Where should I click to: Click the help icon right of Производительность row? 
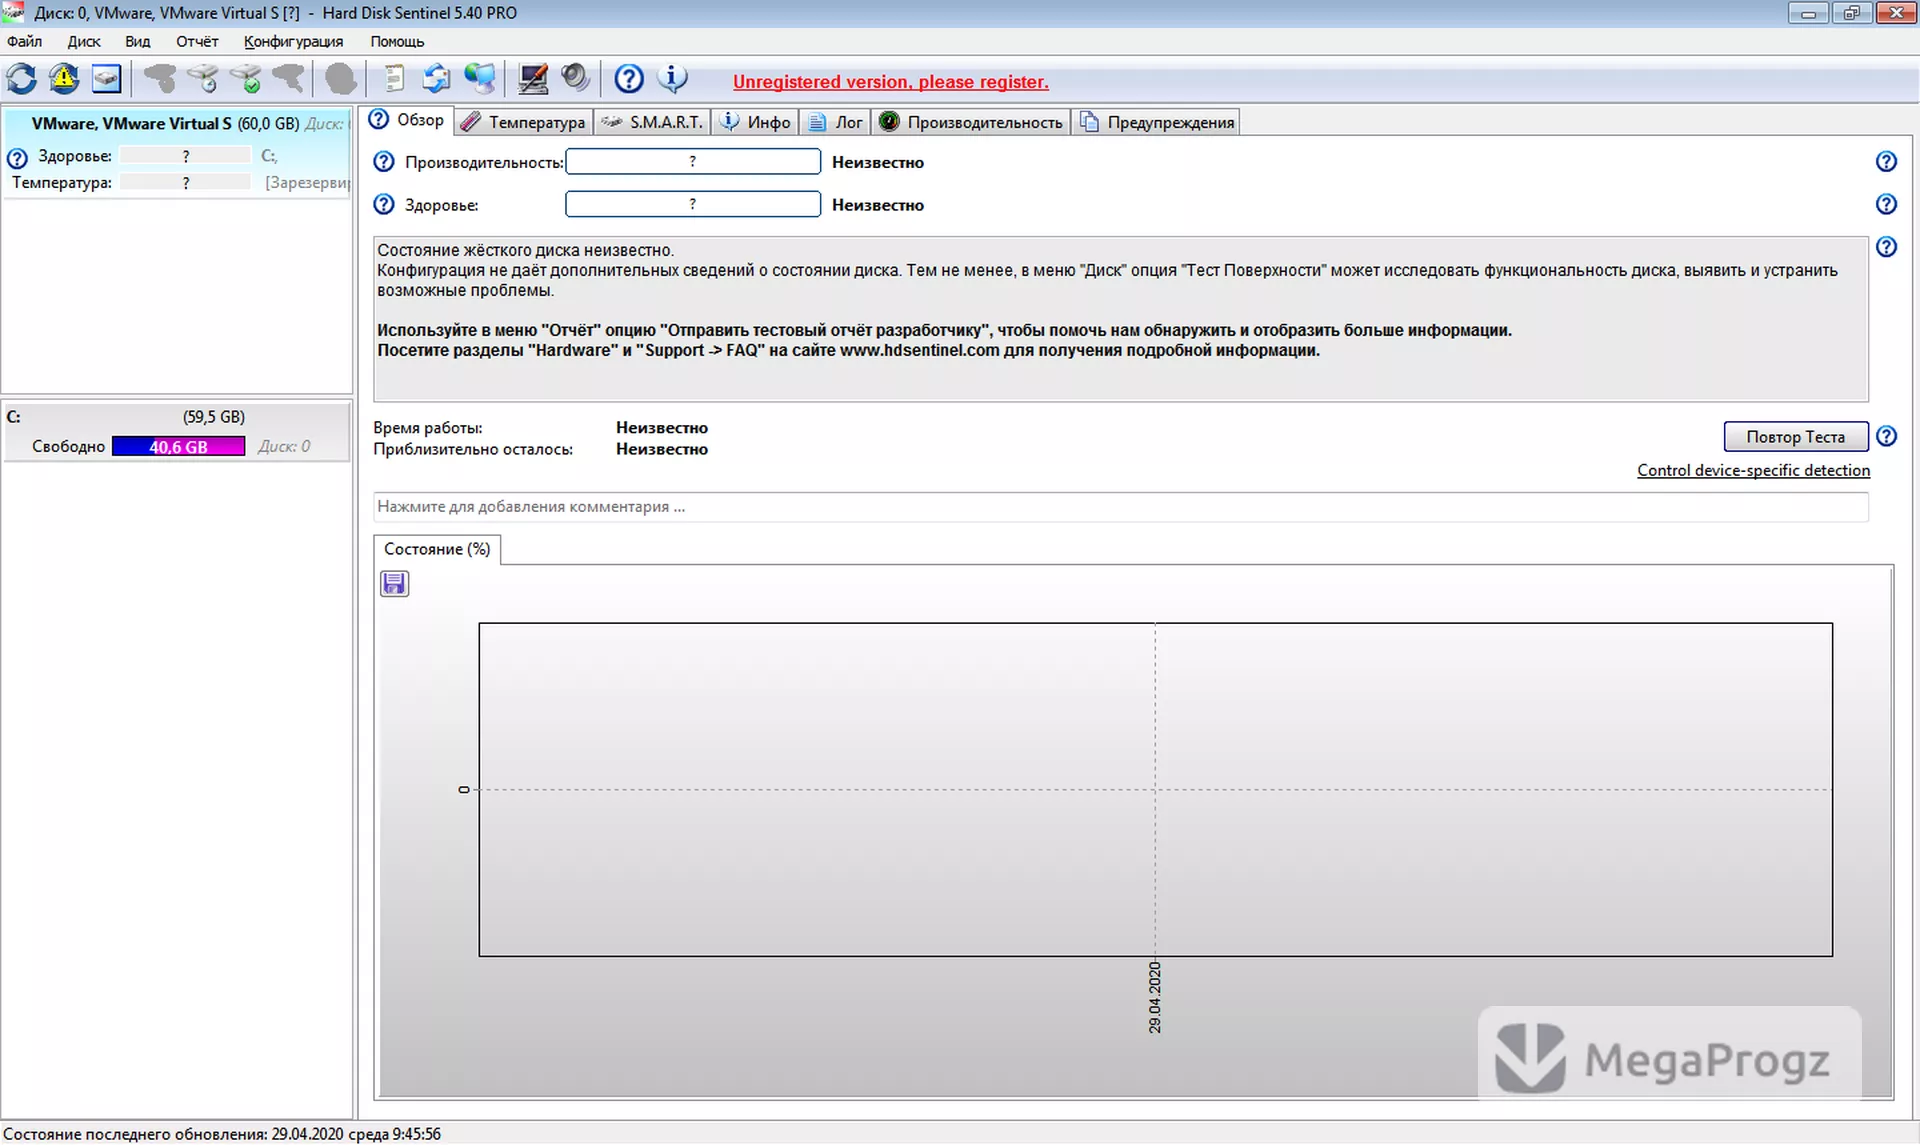1886,162
